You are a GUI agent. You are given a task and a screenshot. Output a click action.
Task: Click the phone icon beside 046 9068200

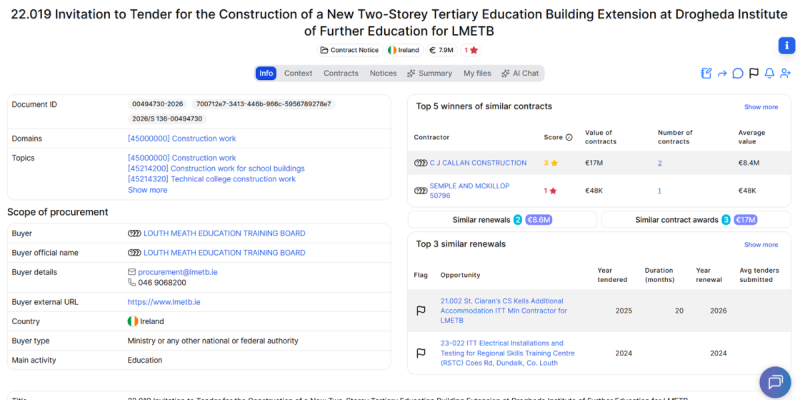click(132, 282)
